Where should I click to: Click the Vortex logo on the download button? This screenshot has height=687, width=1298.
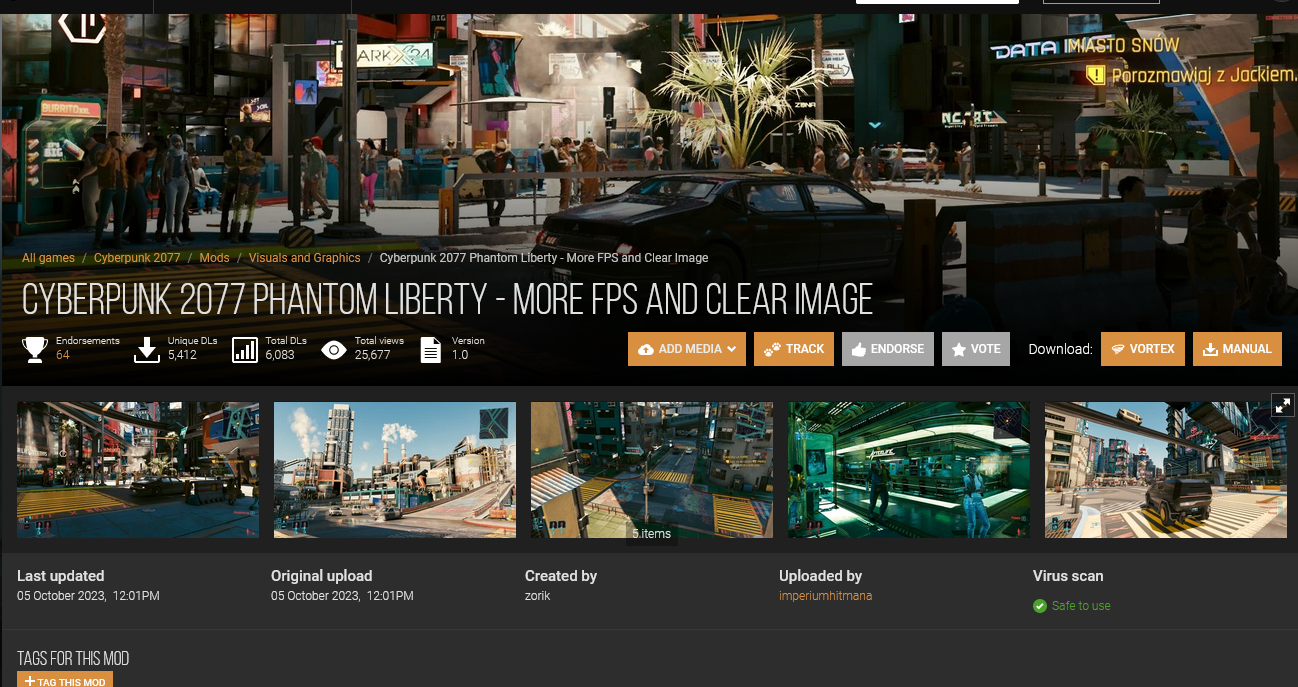pos(1119,349)
